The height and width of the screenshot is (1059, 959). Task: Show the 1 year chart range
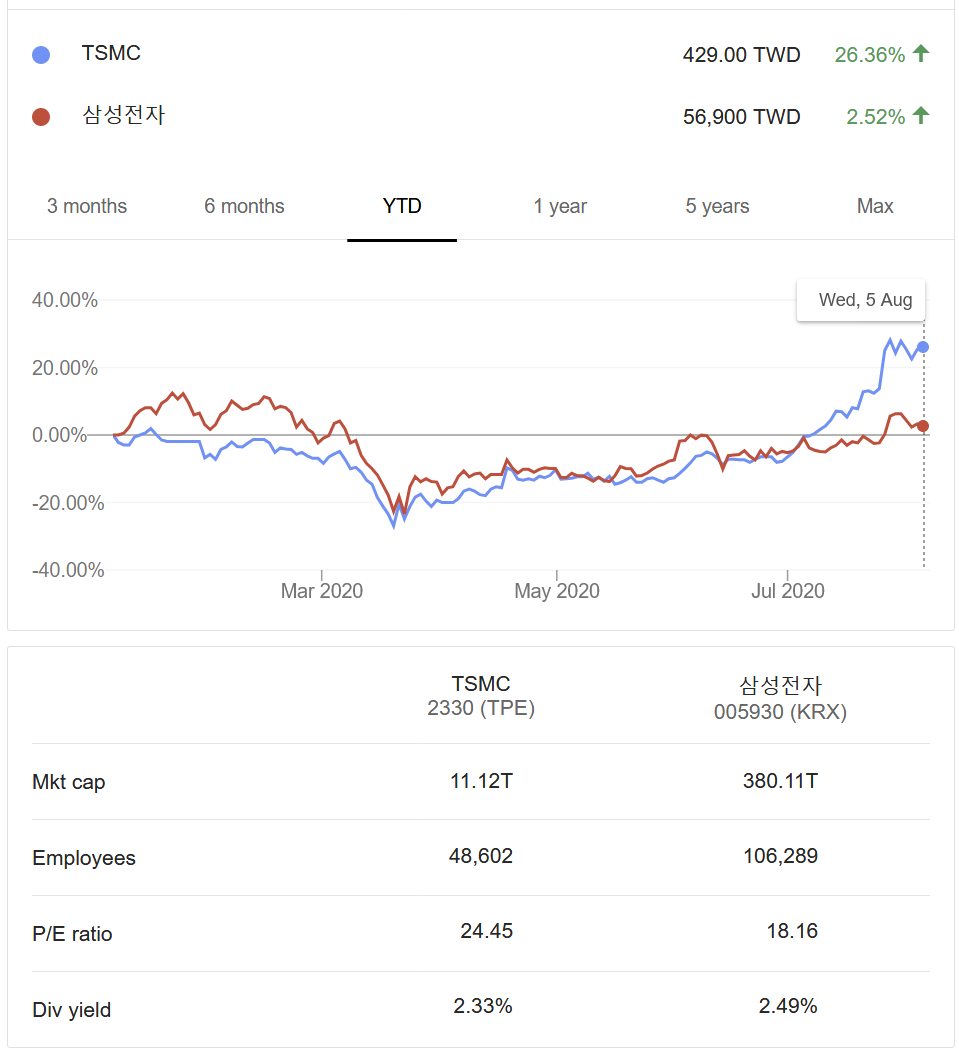(x=560, y=206)
